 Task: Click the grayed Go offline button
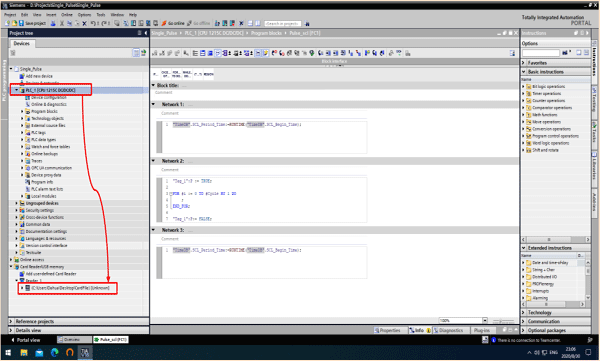pyautogui.click(x=199, y=23)
